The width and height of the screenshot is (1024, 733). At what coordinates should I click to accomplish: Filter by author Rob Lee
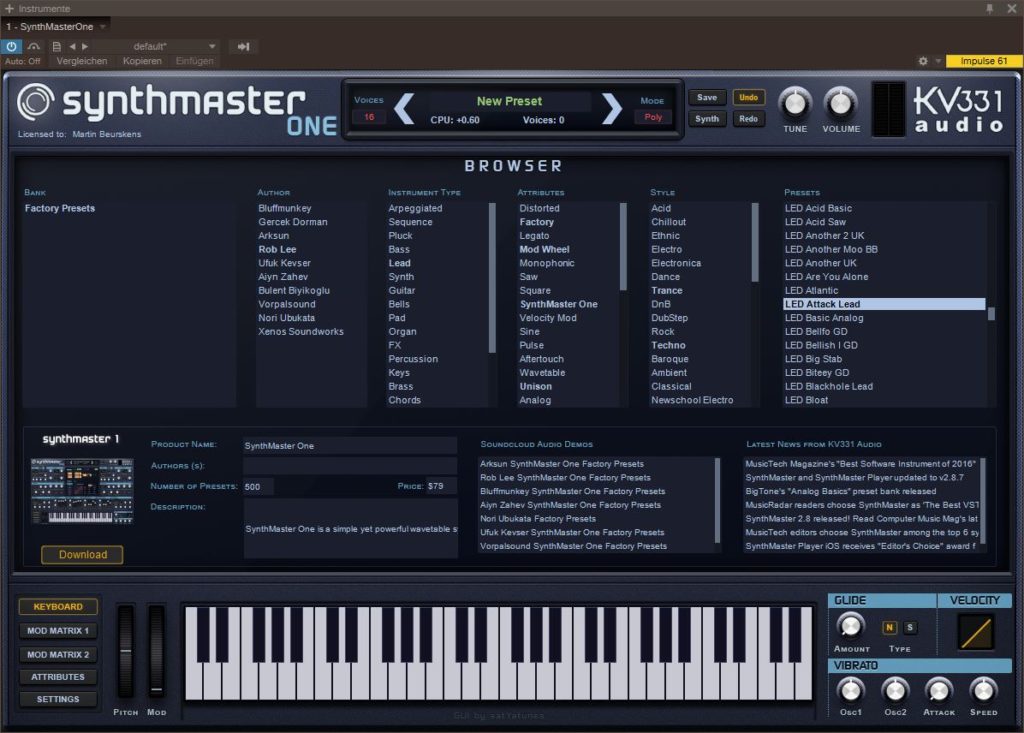278,250
